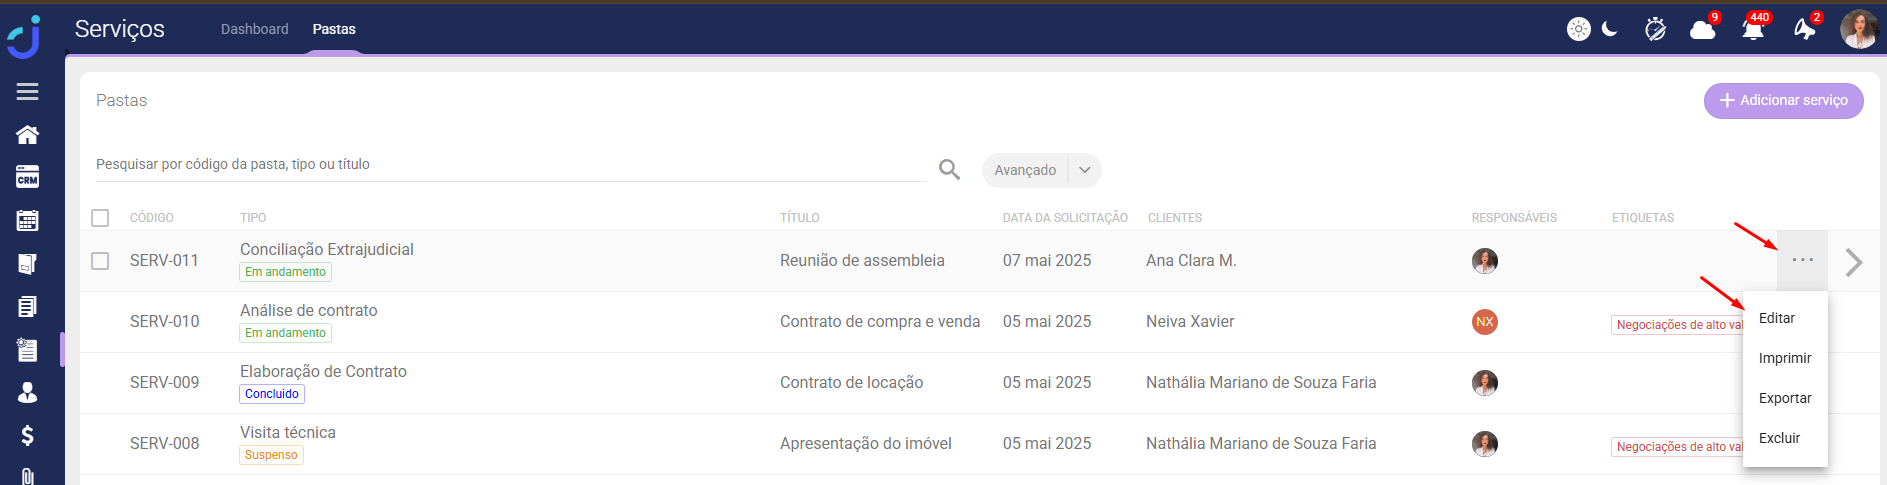Go to Home via sidebar house icon

click(x=27, y=134)
